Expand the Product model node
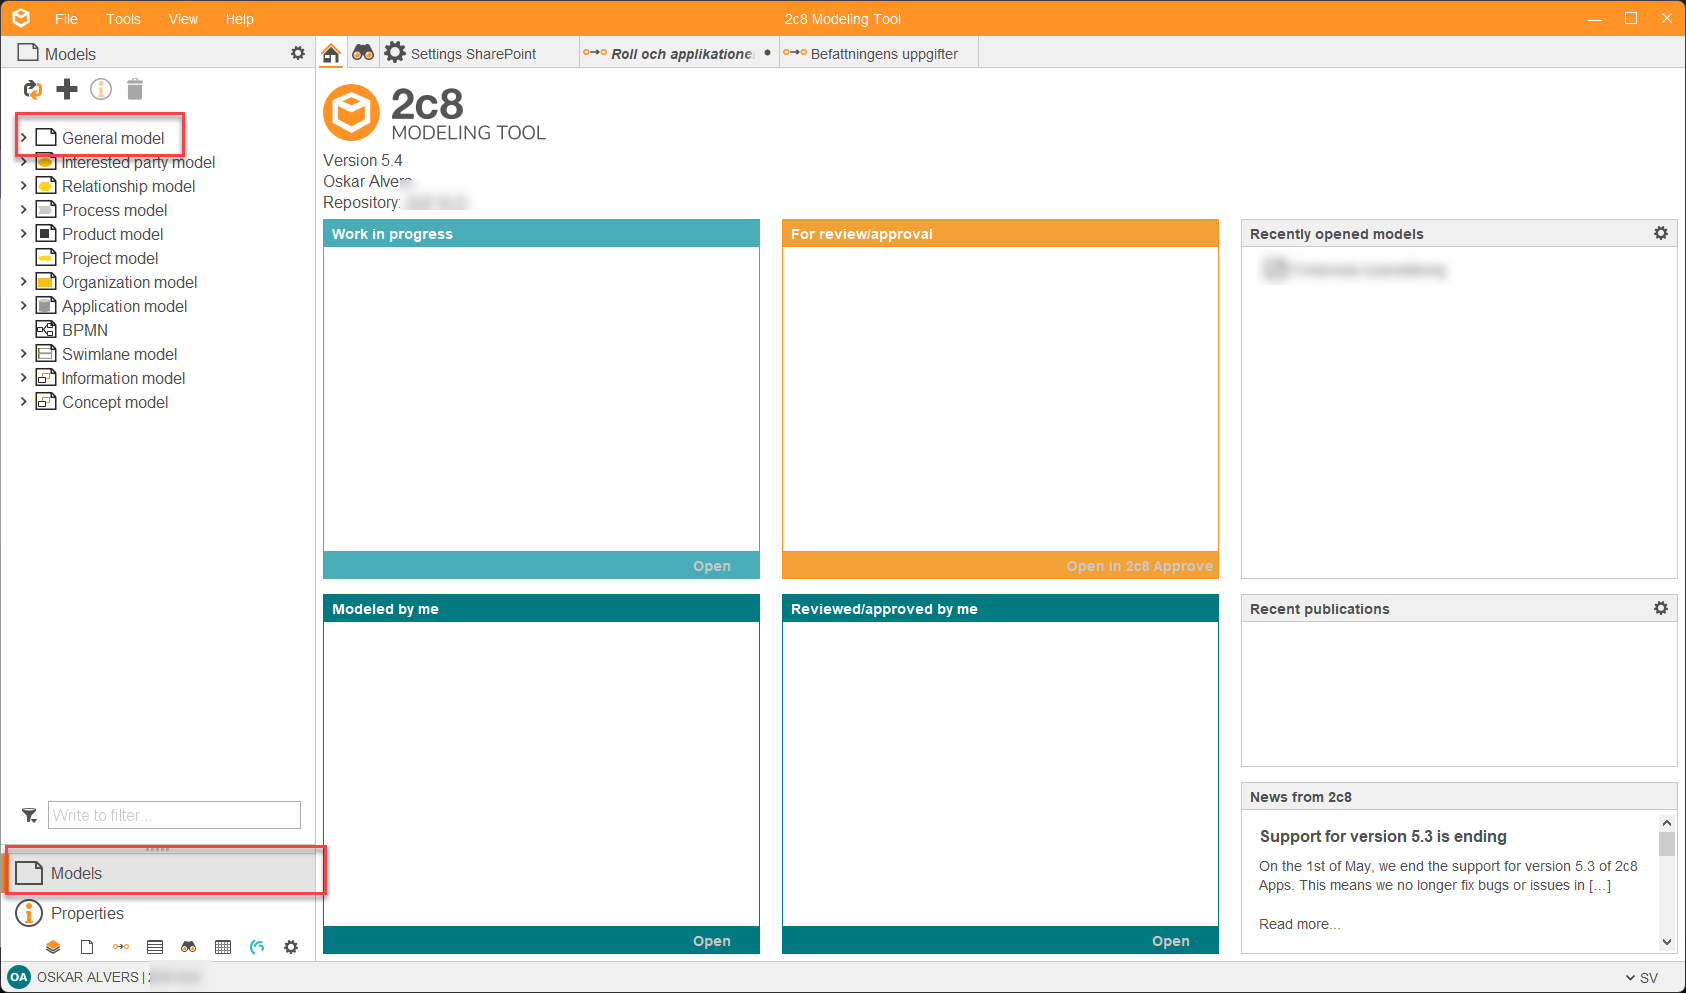1686x993 pixels. pyautogui.click(x=24, y=234)
